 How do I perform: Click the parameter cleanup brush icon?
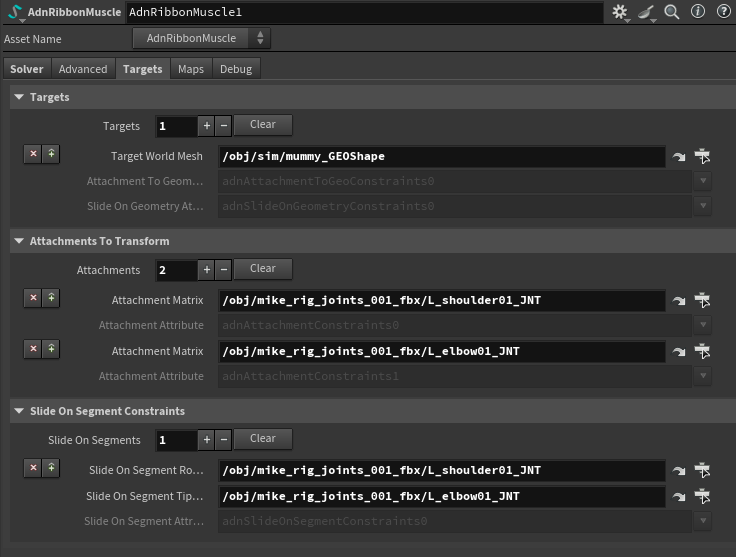(x=646, y=12)
